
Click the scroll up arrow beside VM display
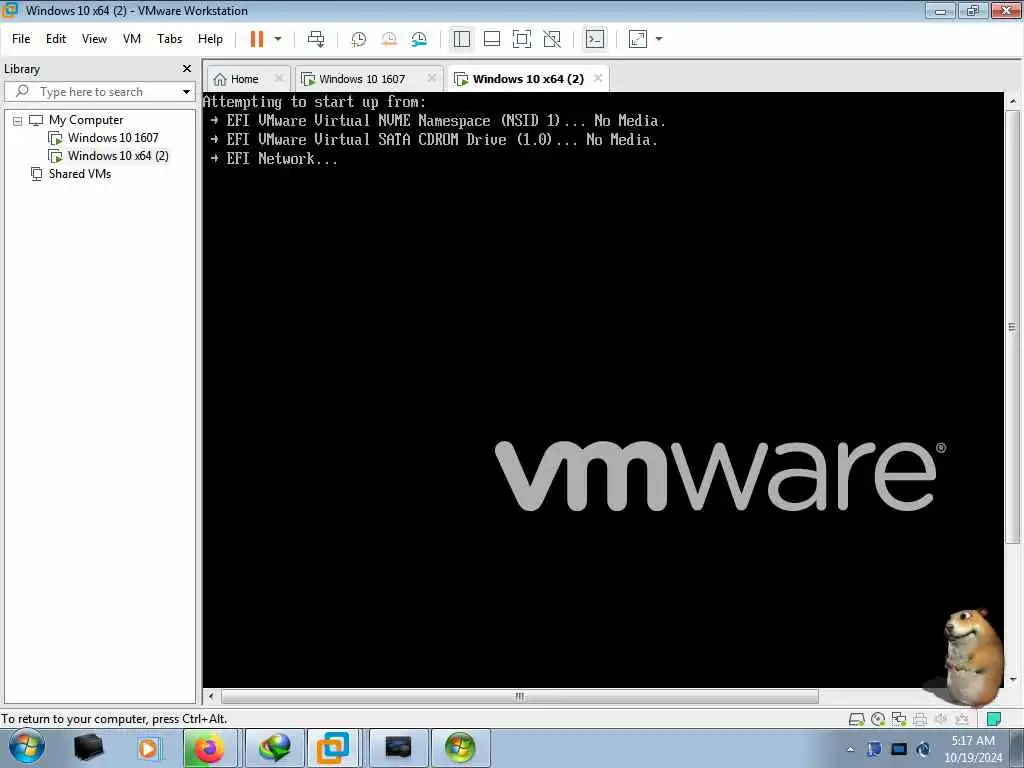(1013, 101)
